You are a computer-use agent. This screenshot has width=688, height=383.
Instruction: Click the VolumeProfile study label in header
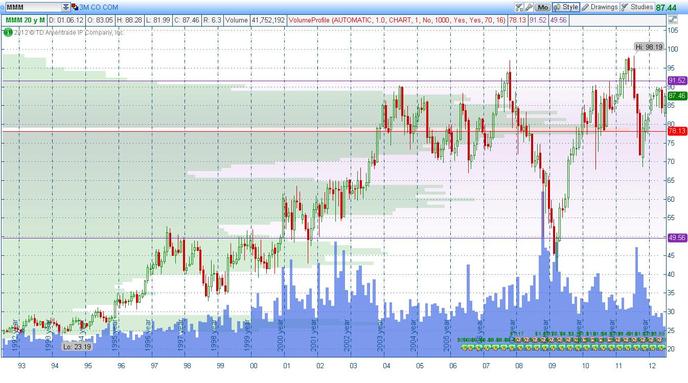click(x=397, y=20)
